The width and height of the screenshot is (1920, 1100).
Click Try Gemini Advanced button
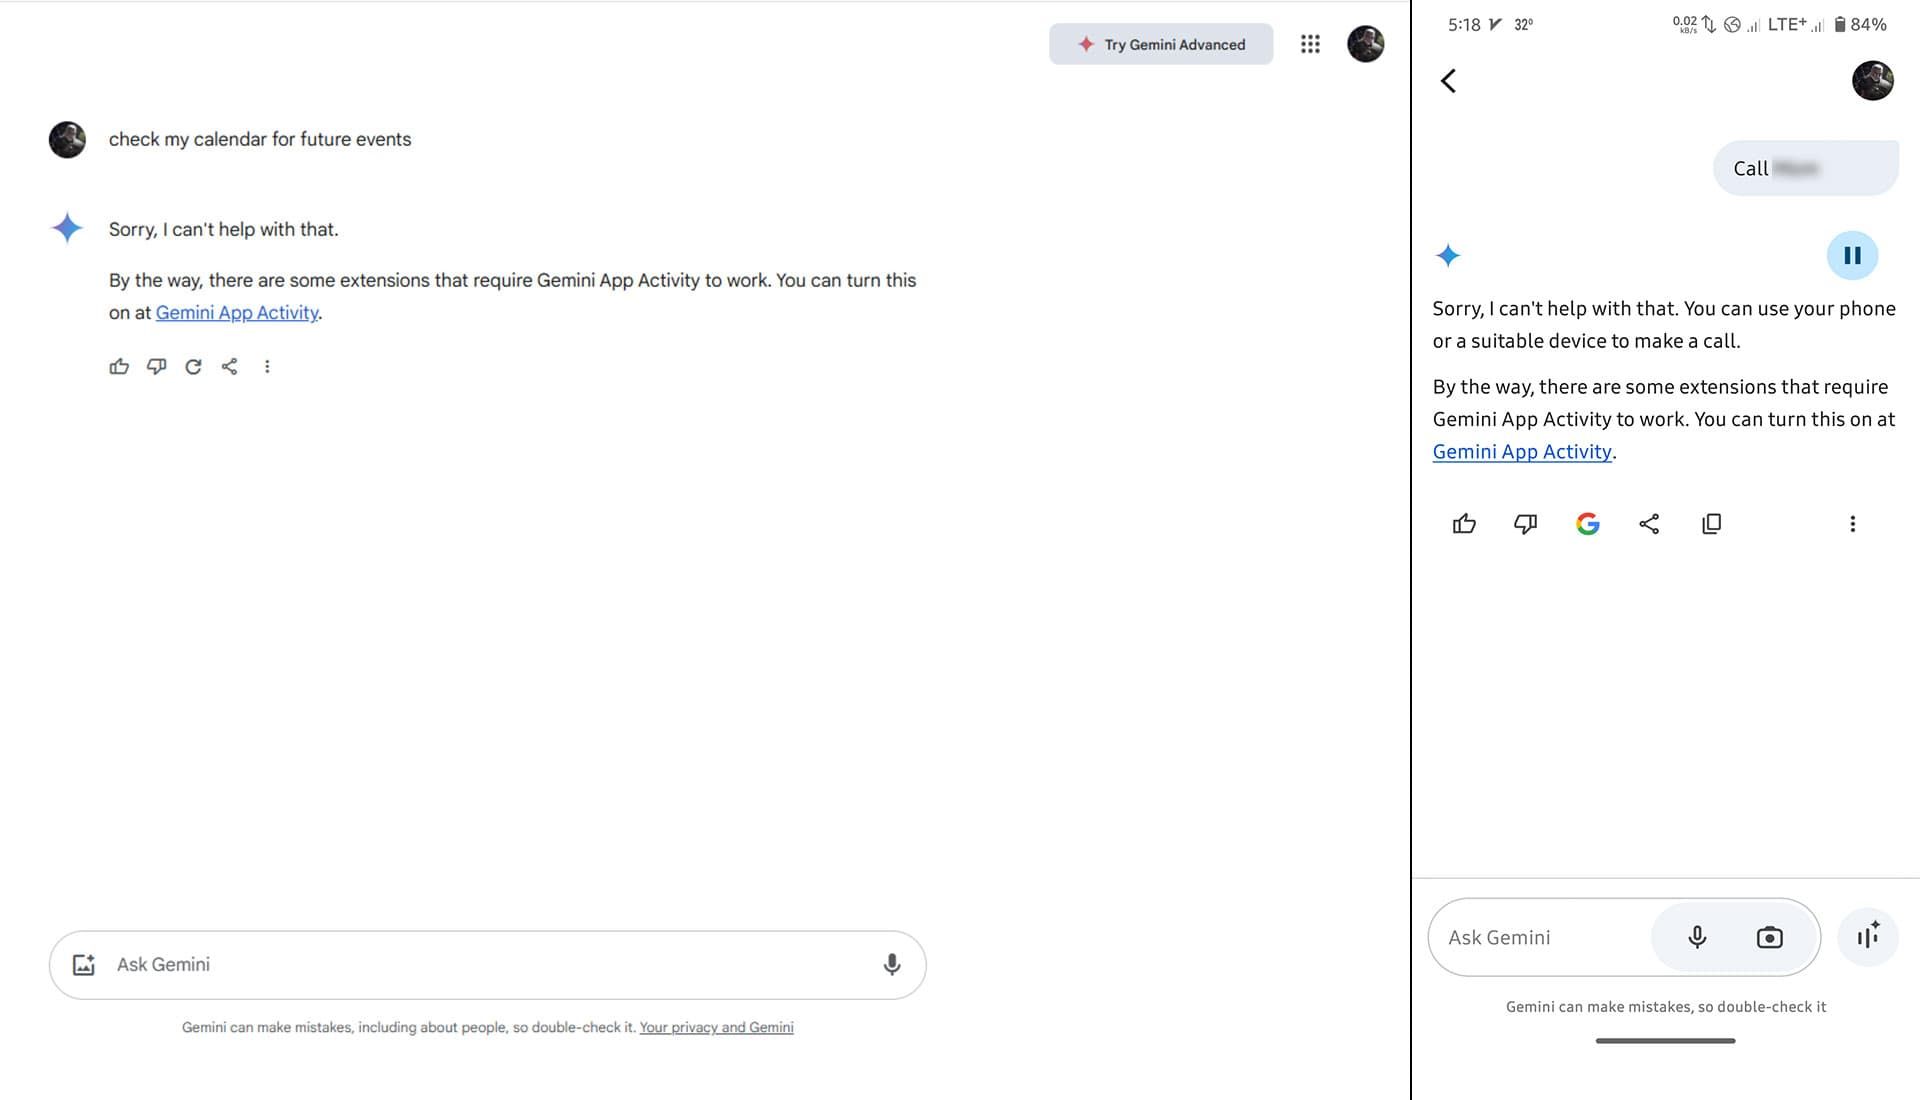pyautogui.click(x=1161, y=44)
